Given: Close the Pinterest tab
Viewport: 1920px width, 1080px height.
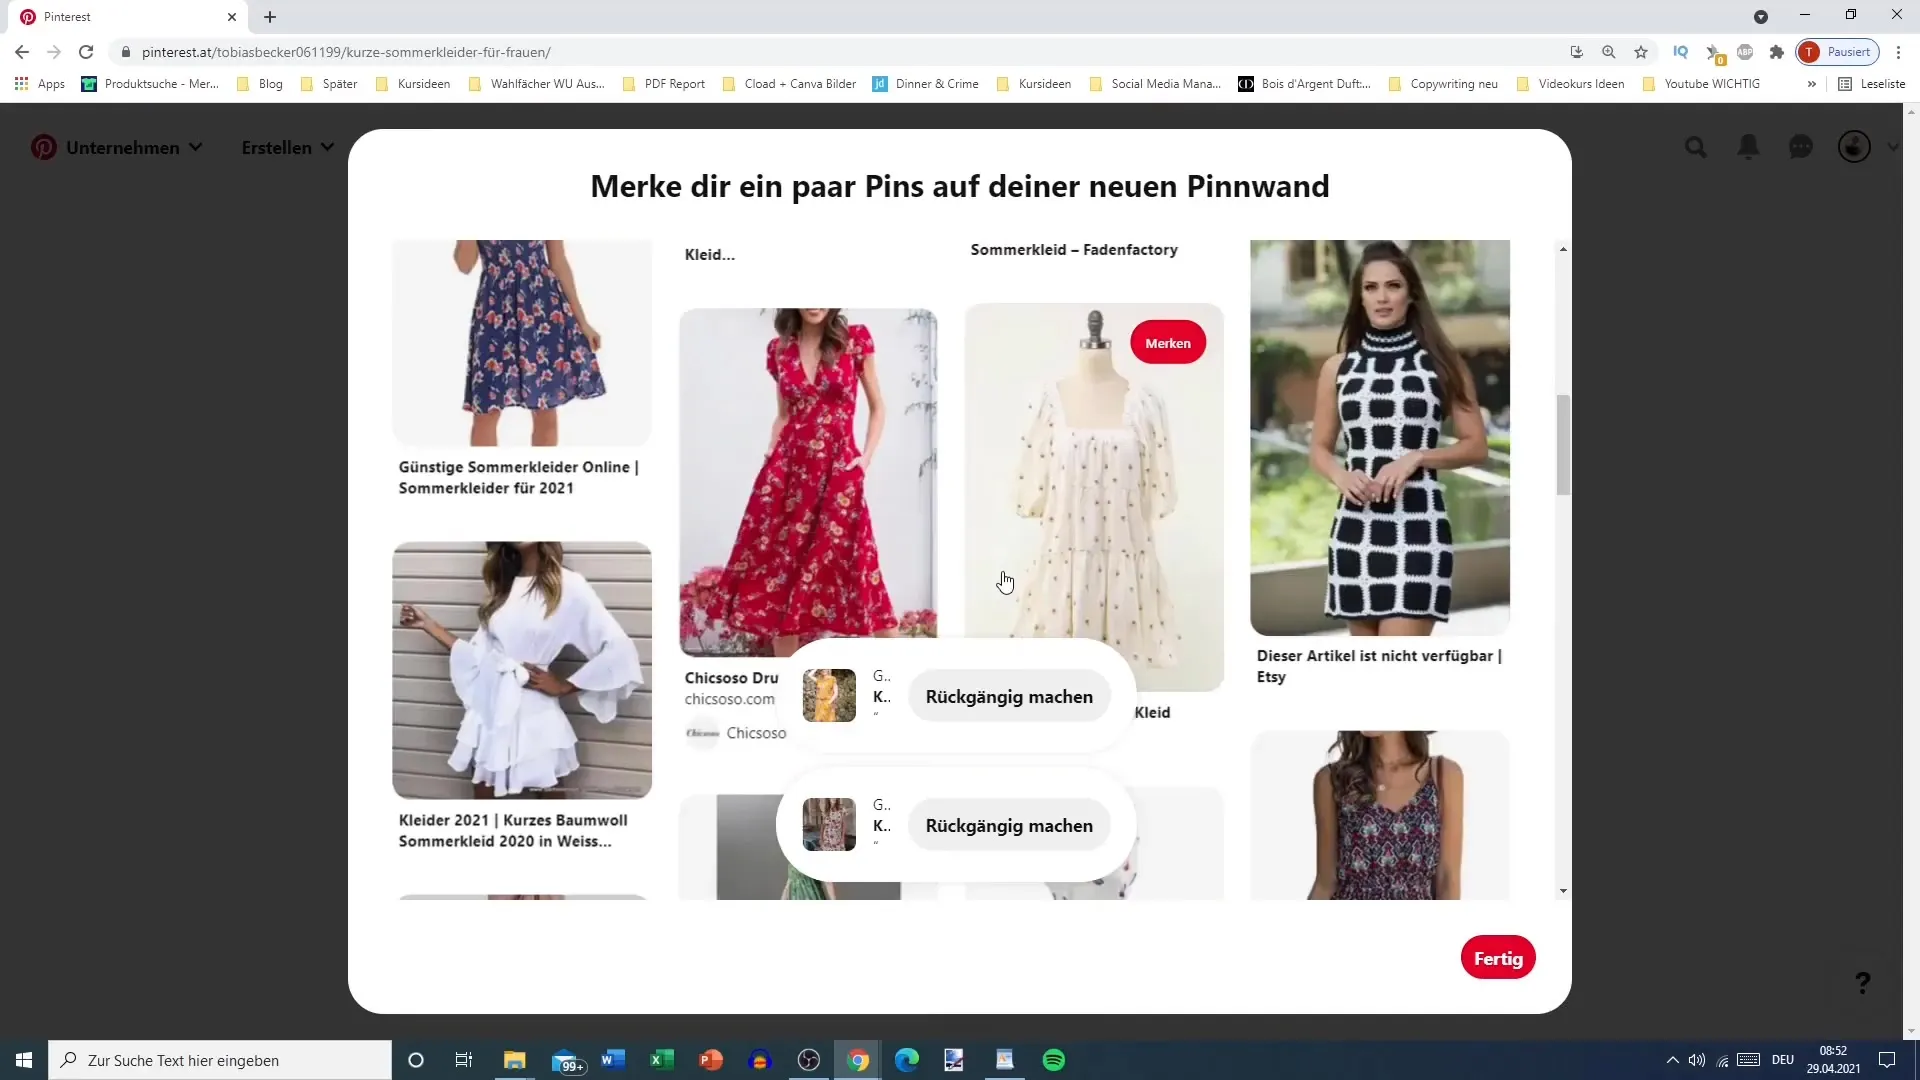Looking at the screenshot, I should 232,17.
